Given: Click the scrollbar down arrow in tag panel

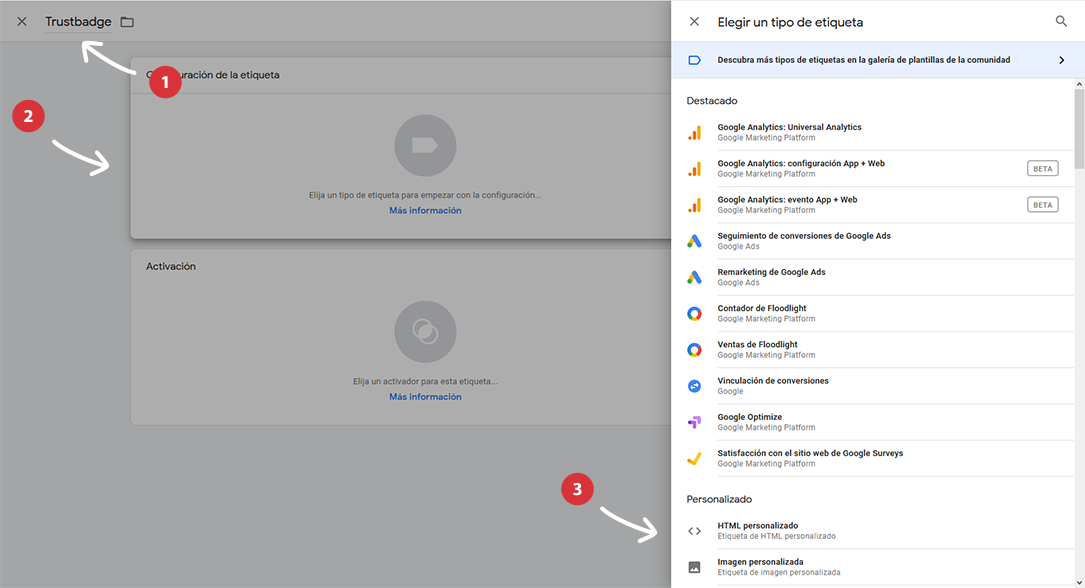Looking at the screenshot, I should [1079, 583].
